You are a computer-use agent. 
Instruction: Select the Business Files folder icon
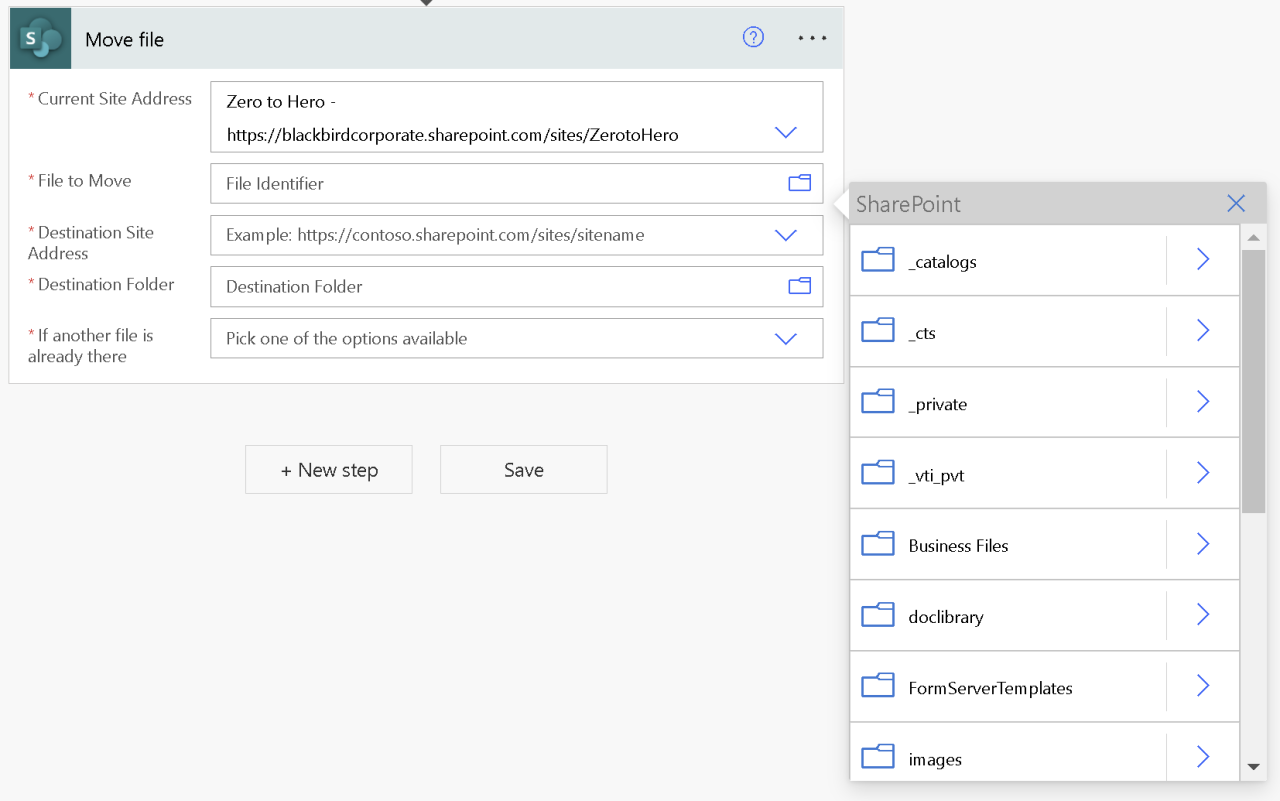[878, 544]
